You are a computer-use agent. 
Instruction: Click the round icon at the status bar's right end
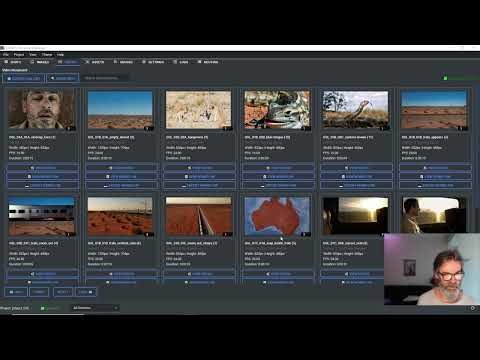coord(473,308)
